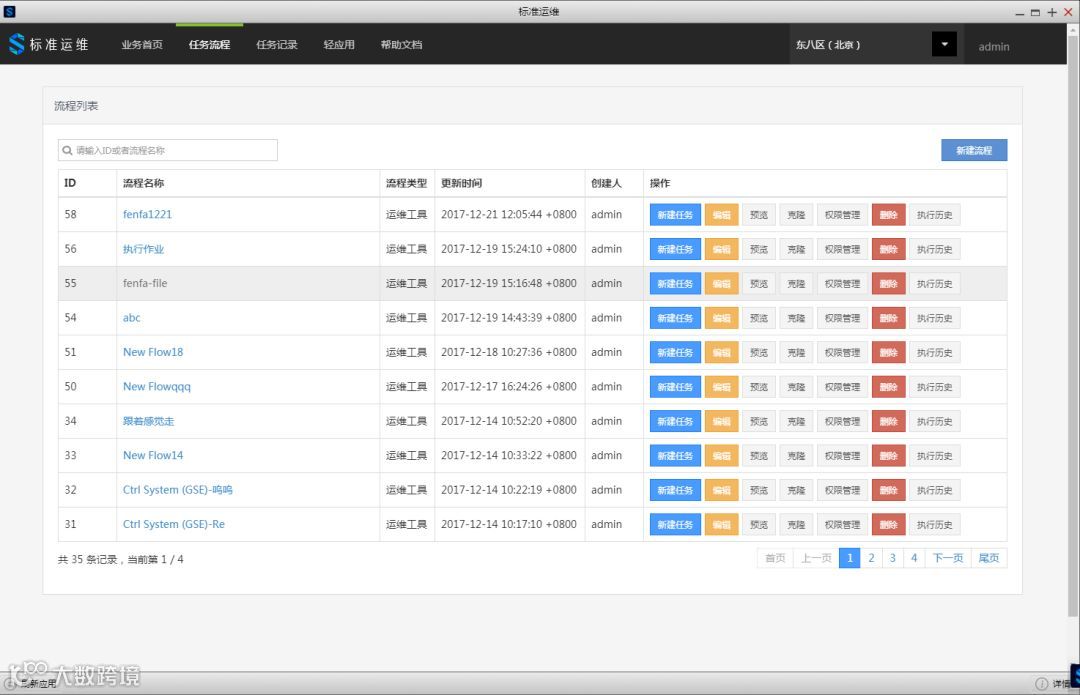
Task: Click 删除 for New Flowqqq row
Action: pos(889,387)
